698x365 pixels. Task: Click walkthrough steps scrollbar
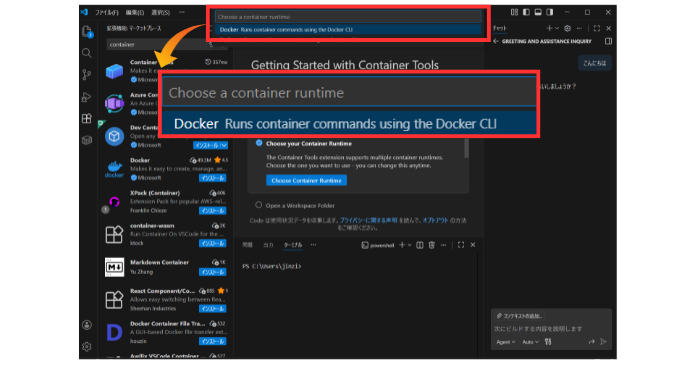tap(466, 149)
